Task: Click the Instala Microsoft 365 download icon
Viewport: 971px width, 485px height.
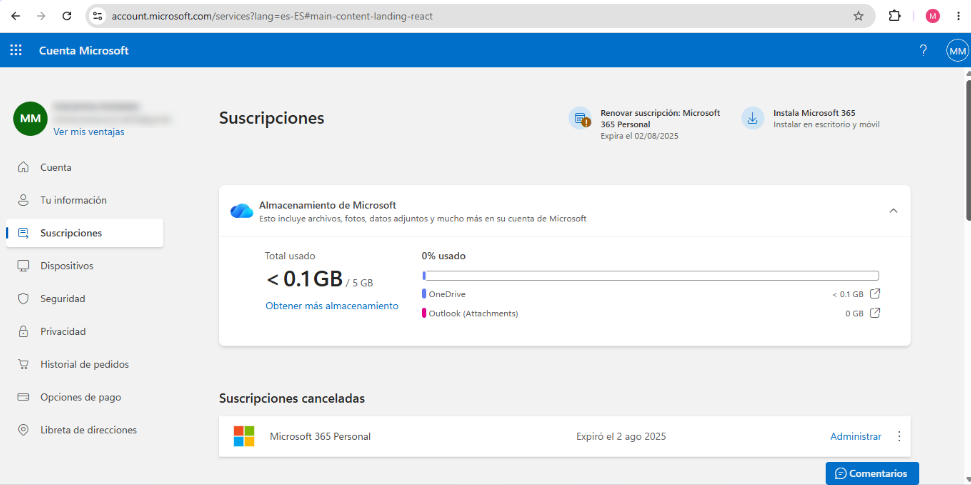Action: (752, 118)
